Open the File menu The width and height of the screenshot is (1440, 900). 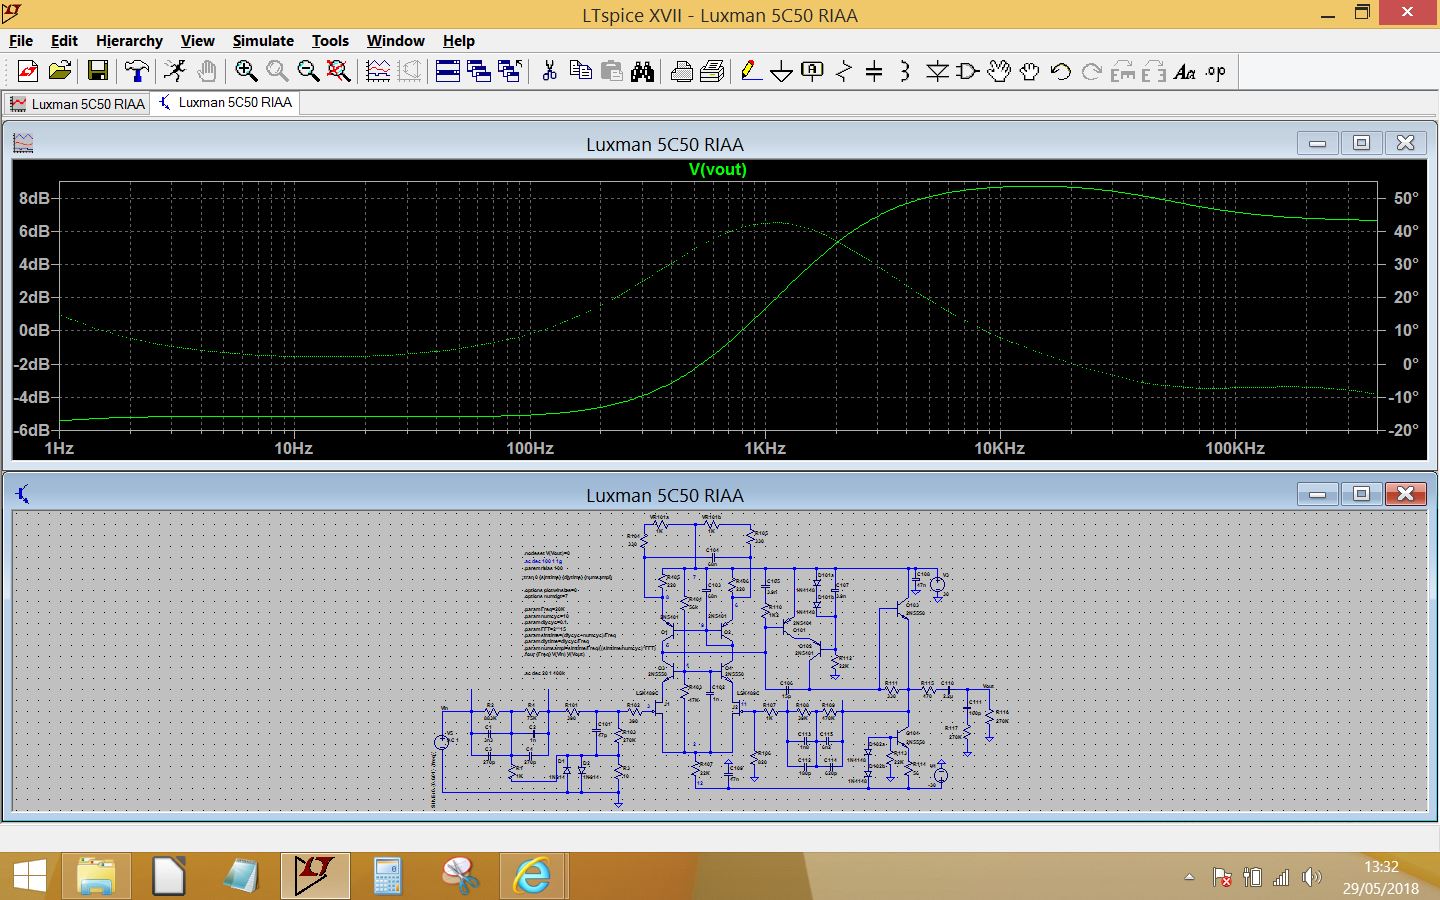coord(21,41)
